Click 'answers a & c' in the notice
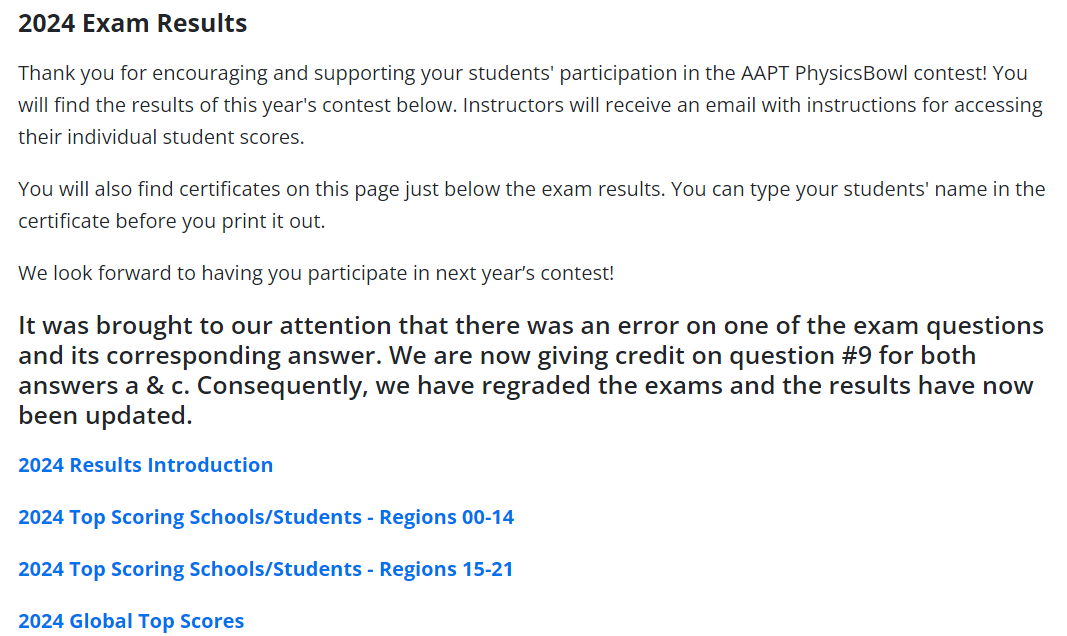Image resolution: width=1067 pixels, height=636 pixels. [103, 386]
